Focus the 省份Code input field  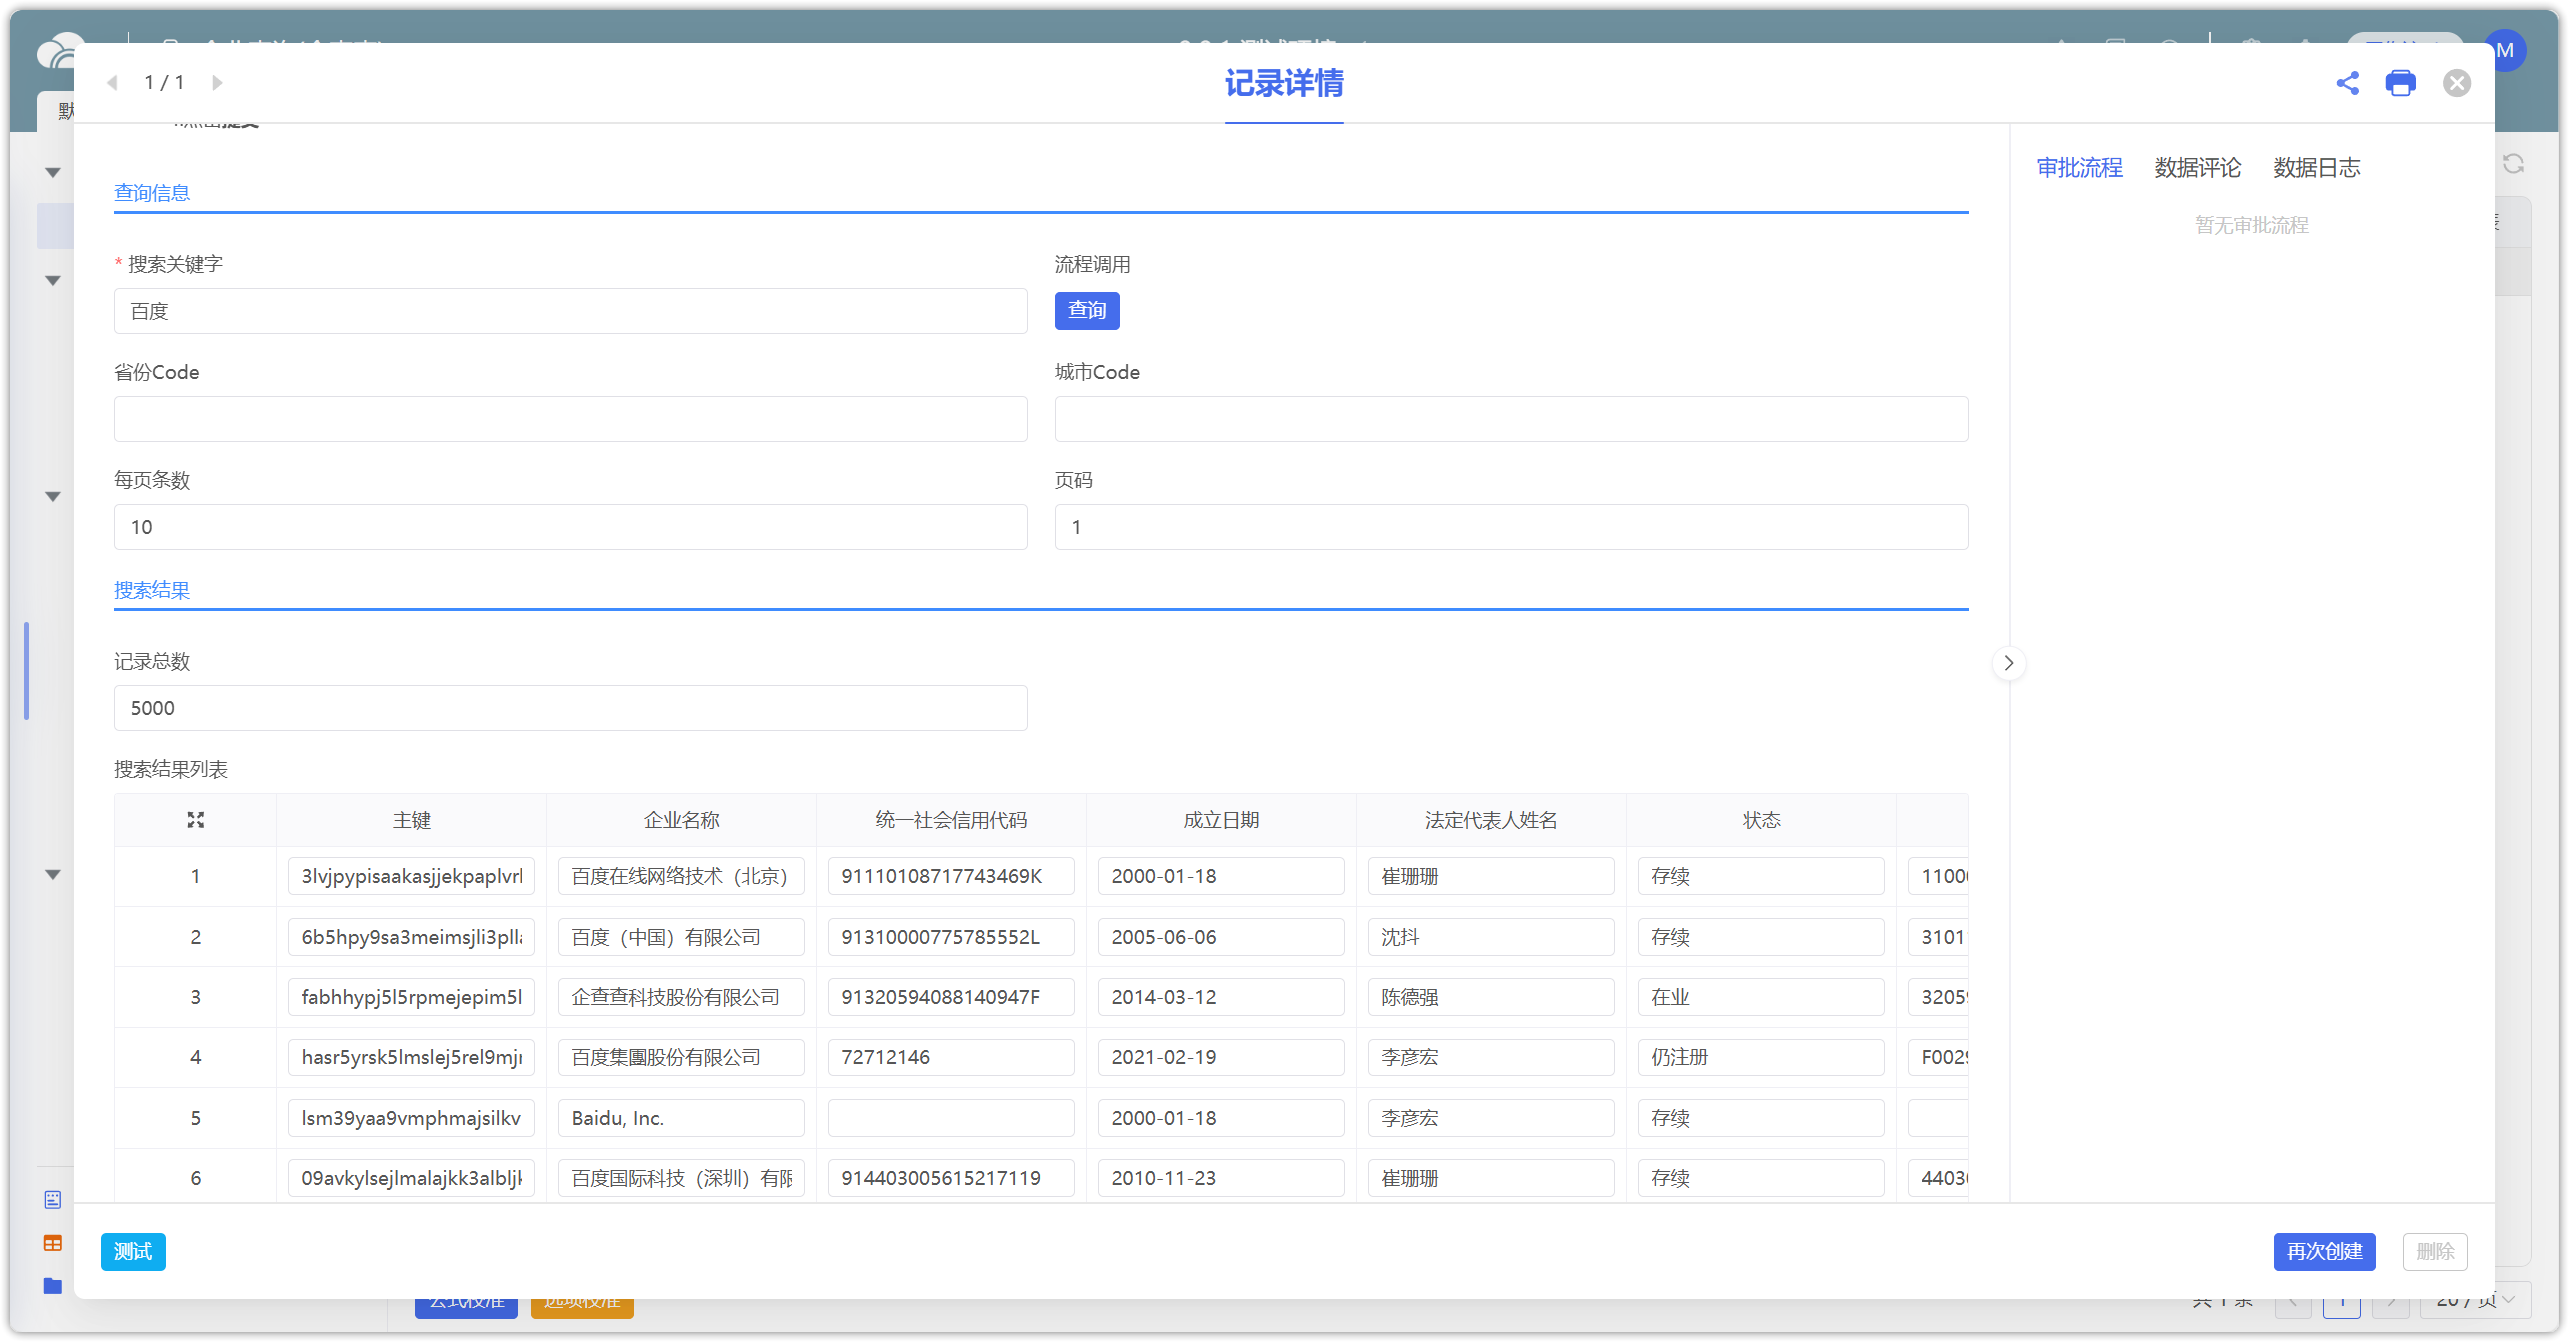pos(570,419)
